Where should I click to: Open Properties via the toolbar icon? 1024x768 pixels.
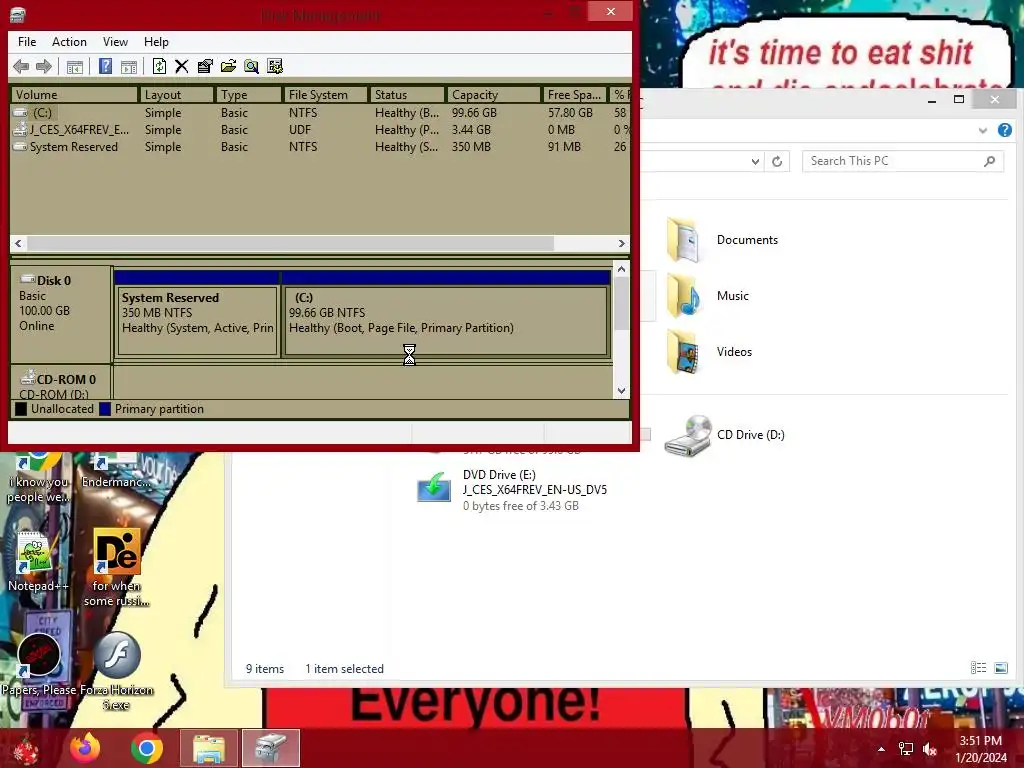pyautogui.click(x=205, y=66)
